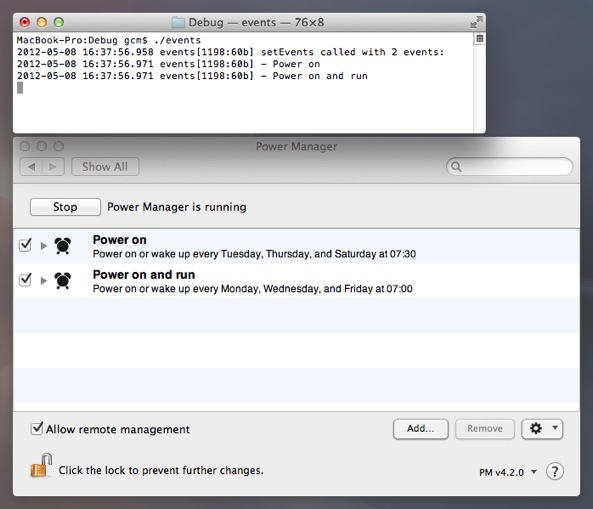Click the Remove button
The height and width of the screenshot is (509, 593).
[484, 429]
